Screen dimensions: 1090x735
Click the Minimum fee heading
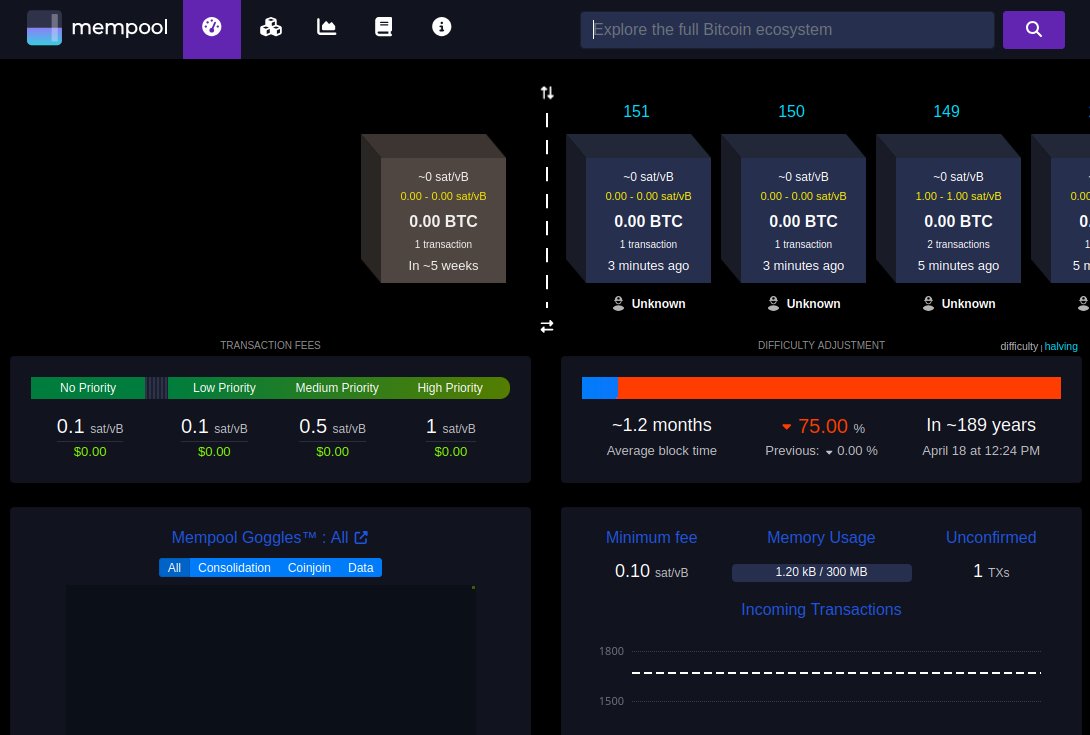pos(651,538)
